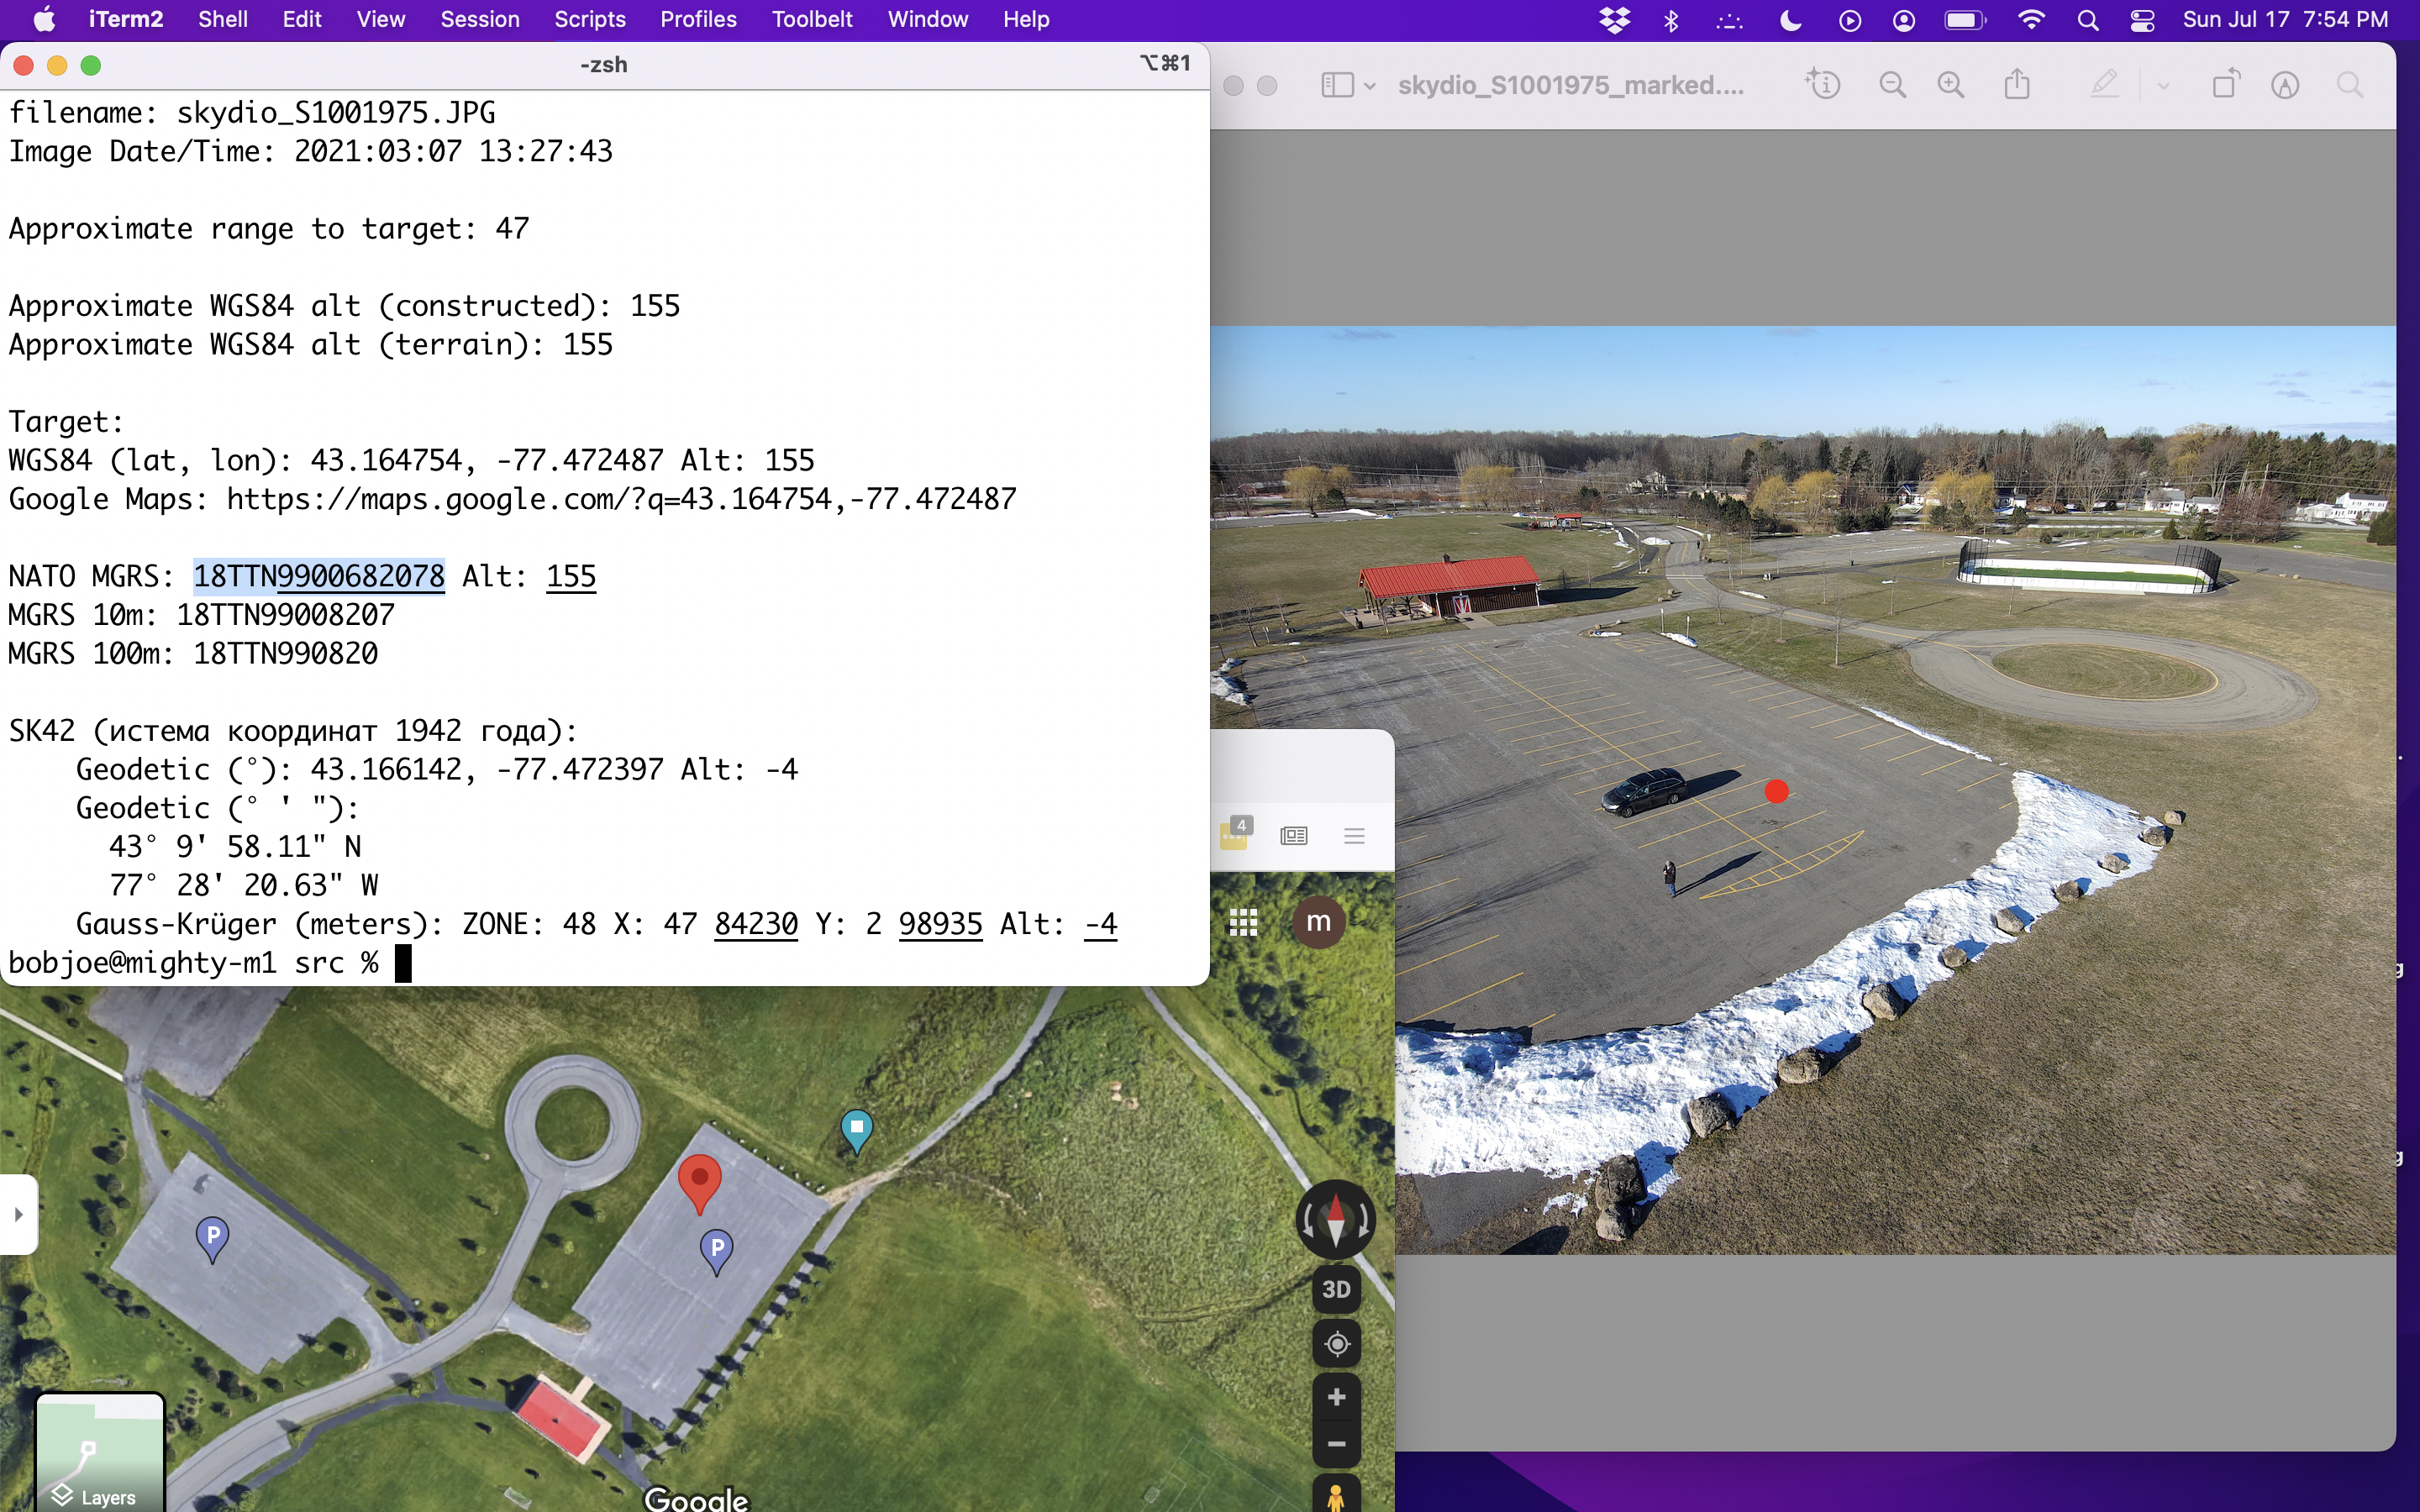Click the NATO MGRS coordinate 18TTN9900682078
The height and width of the screenshot is (1512, 2420).
(318, 575)
